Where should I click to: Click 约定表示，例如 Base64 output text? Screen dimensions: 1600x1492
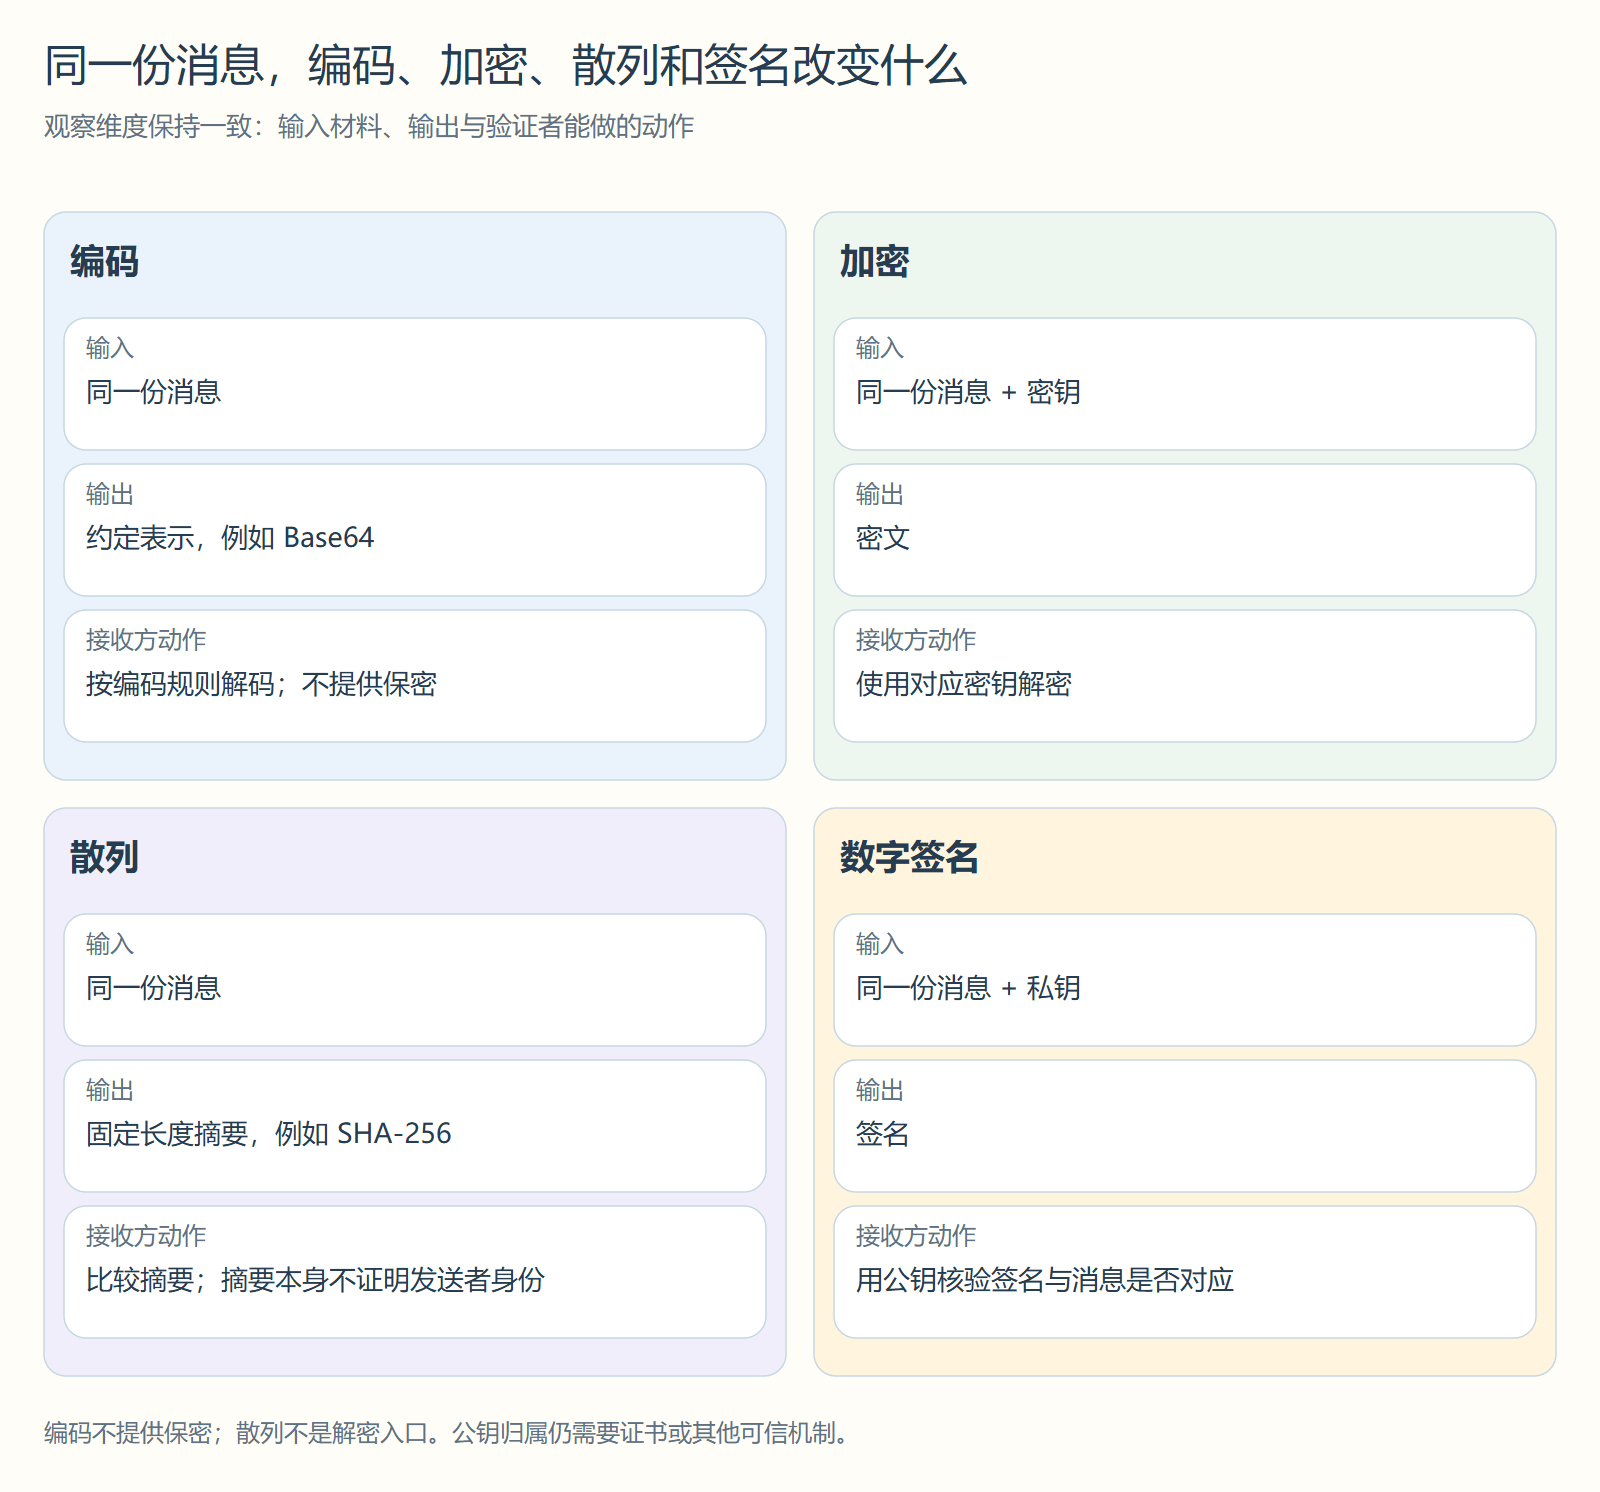coord(230,538)
